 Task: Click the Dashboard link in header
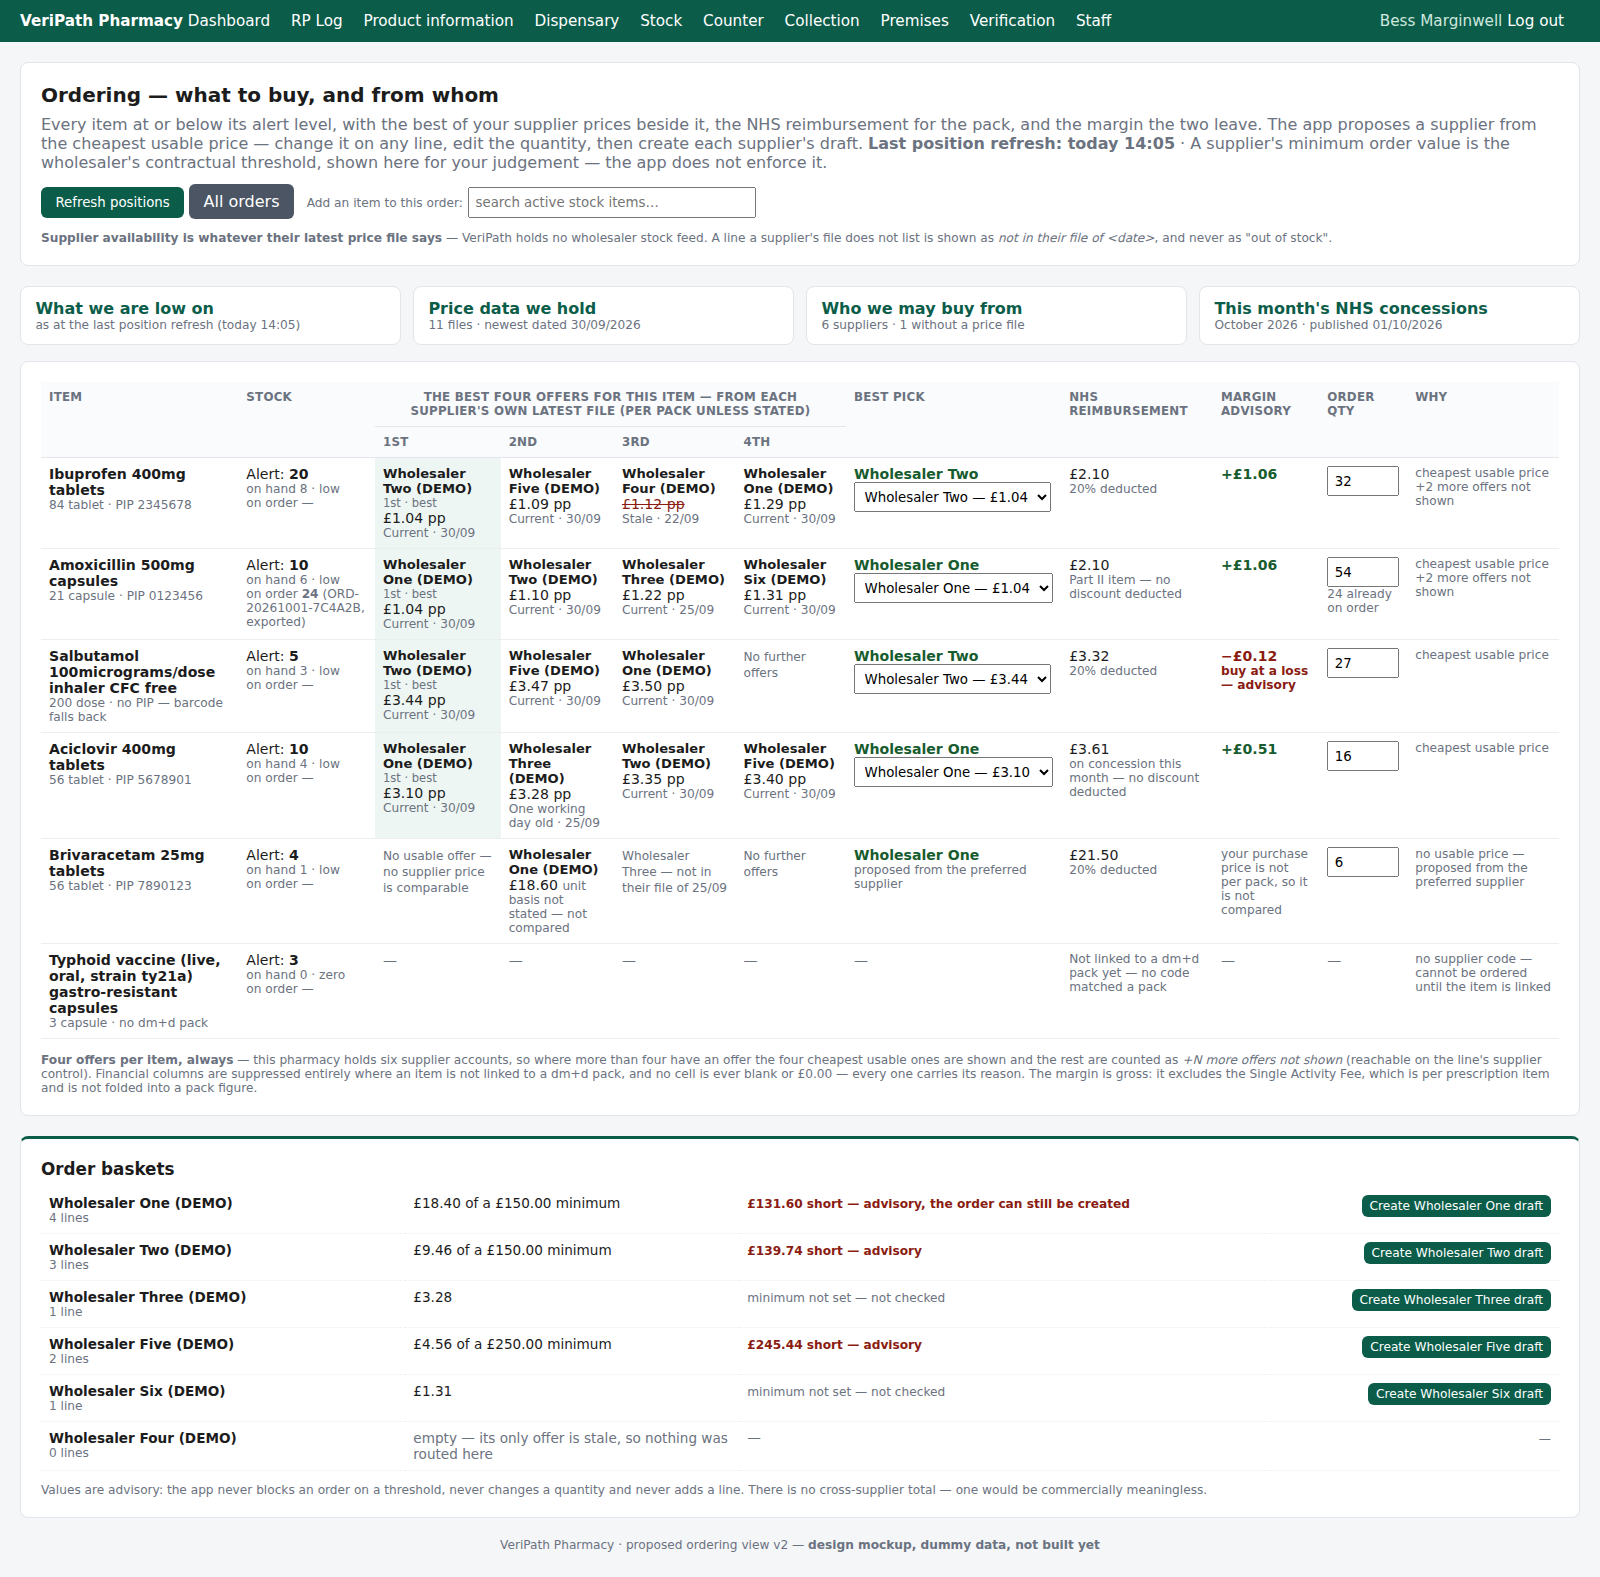229,20
